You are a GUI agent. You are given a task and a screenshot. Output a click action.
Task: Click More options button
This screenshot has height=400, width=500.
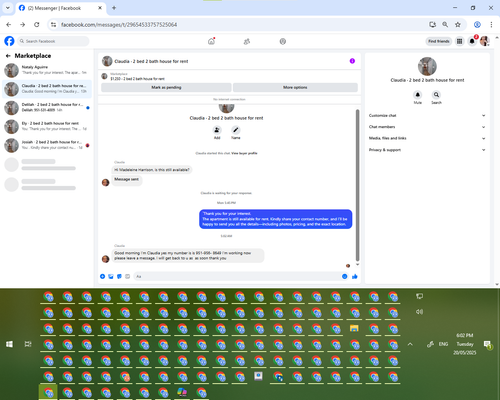coord(295,87)
